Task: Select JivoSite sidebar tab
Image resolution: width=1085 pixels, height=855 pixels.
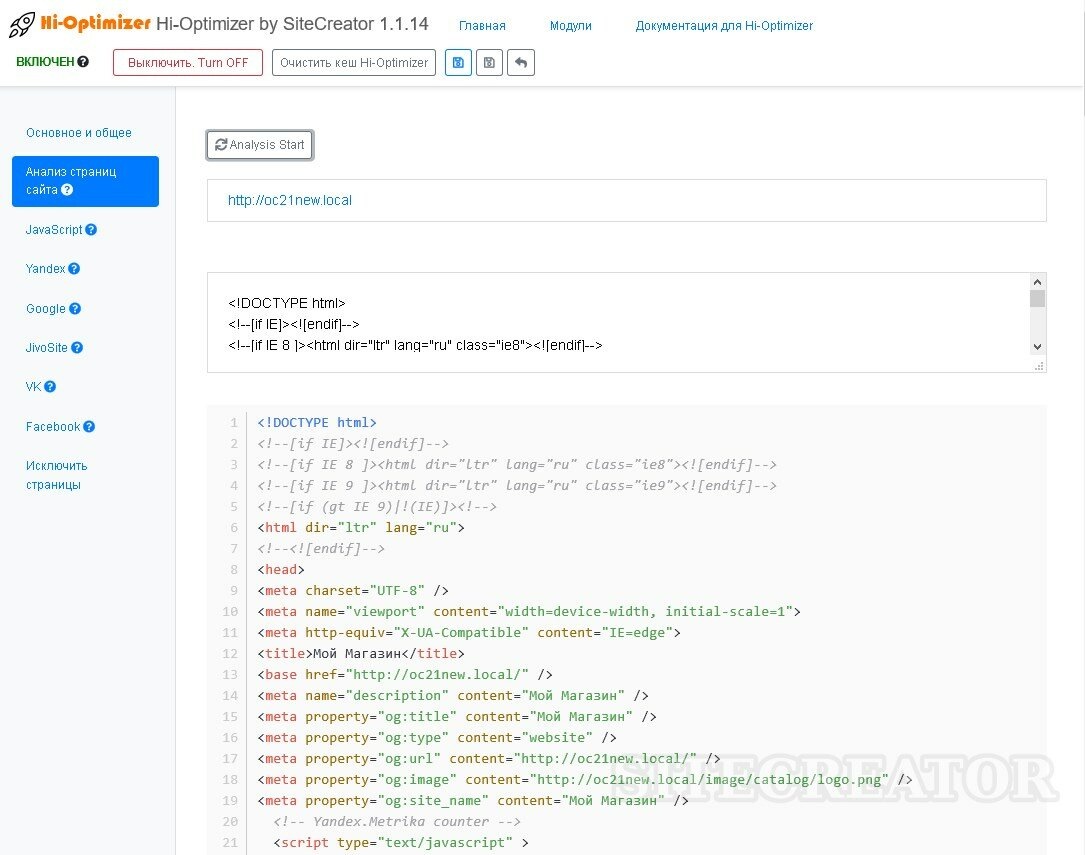Action: tap(47, 347)
